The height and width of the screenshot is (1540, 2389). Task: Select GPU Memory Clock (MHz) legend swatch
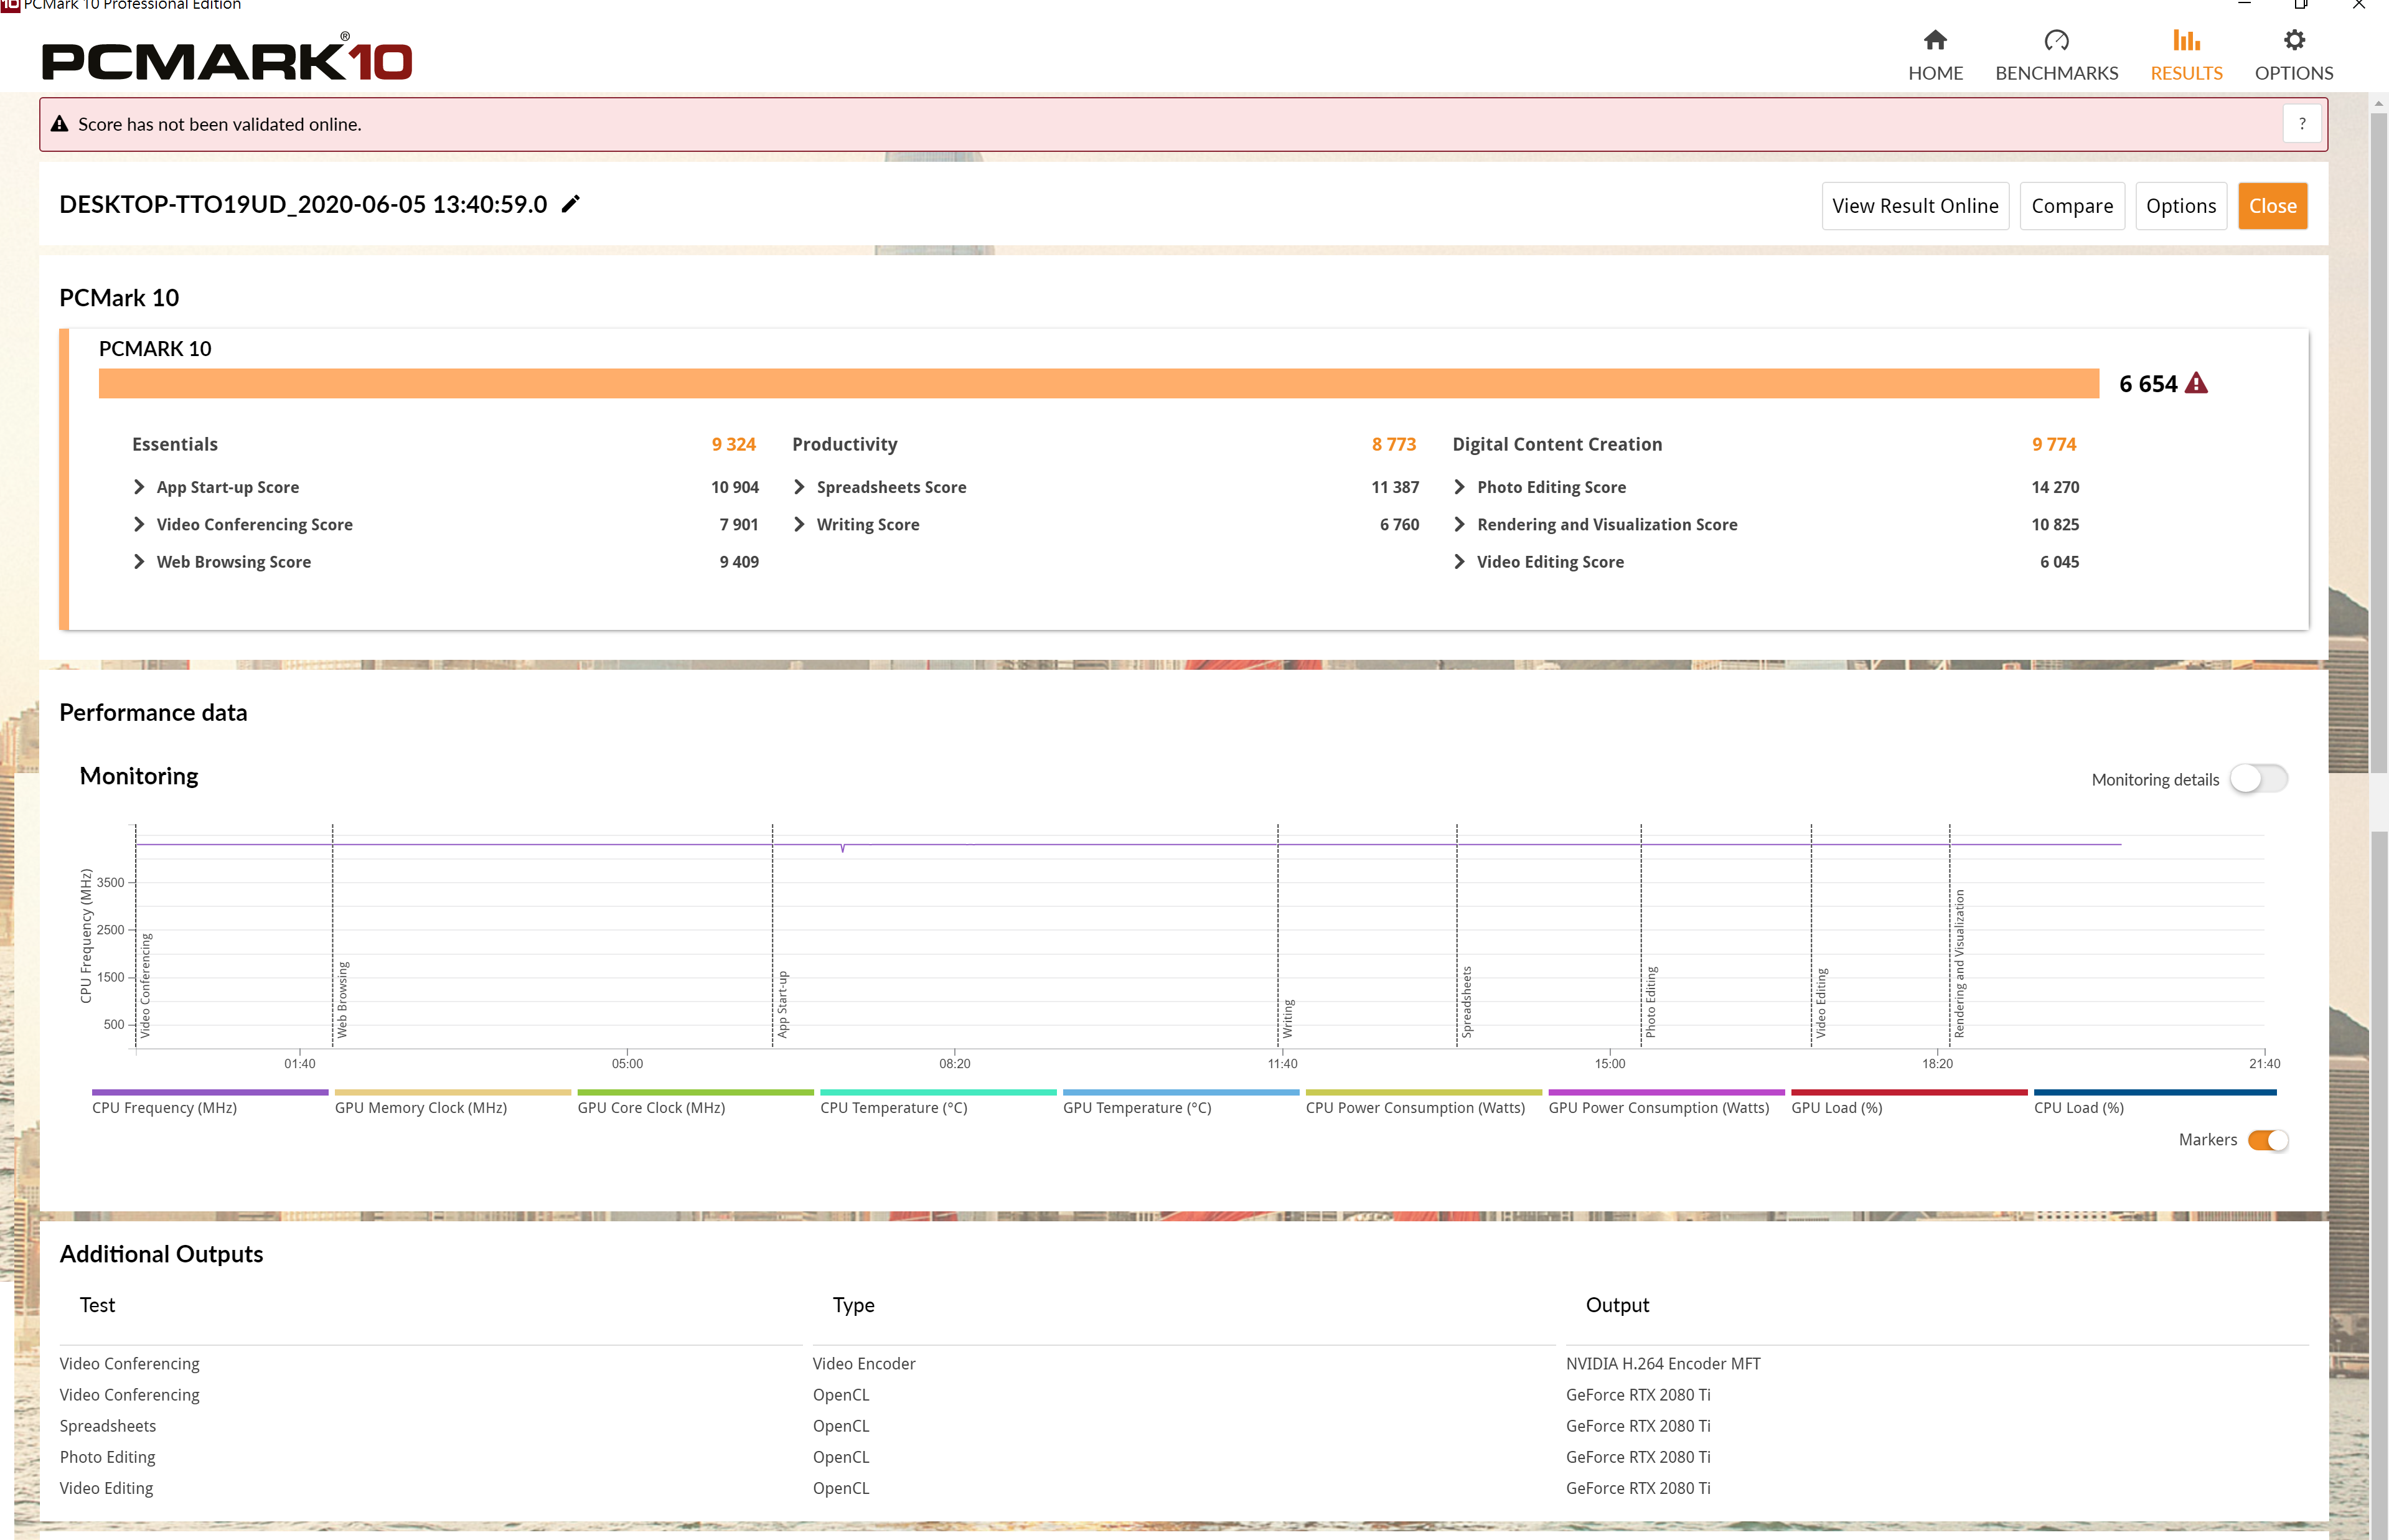click(x=453, y=1092)
